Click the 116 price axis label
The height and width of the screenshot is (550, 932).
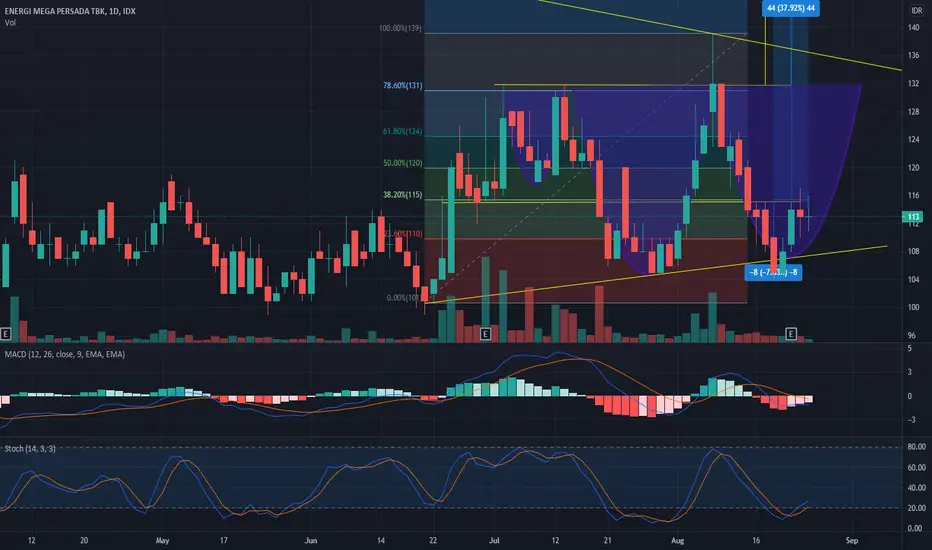(914, 196)
